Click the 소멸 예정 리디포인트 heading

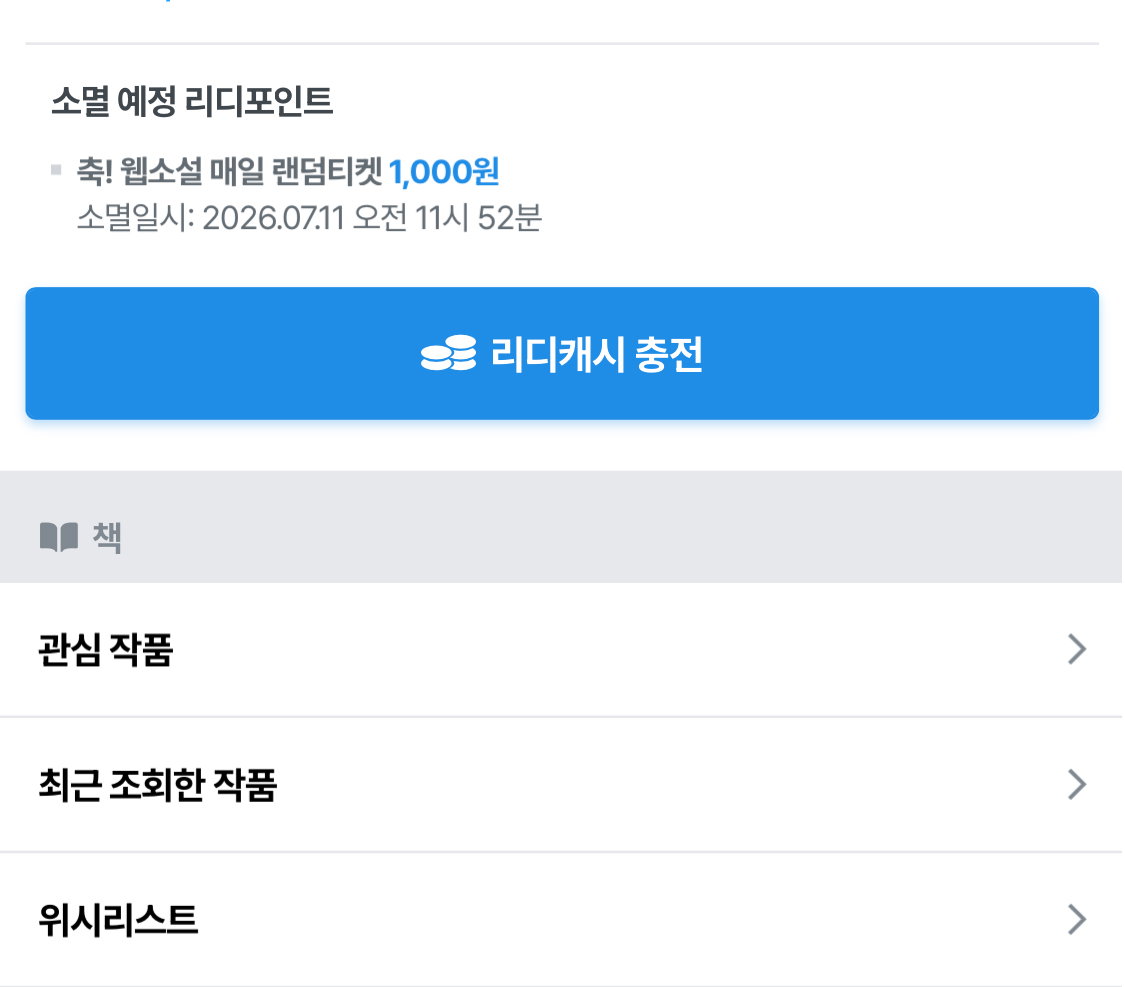192,100
